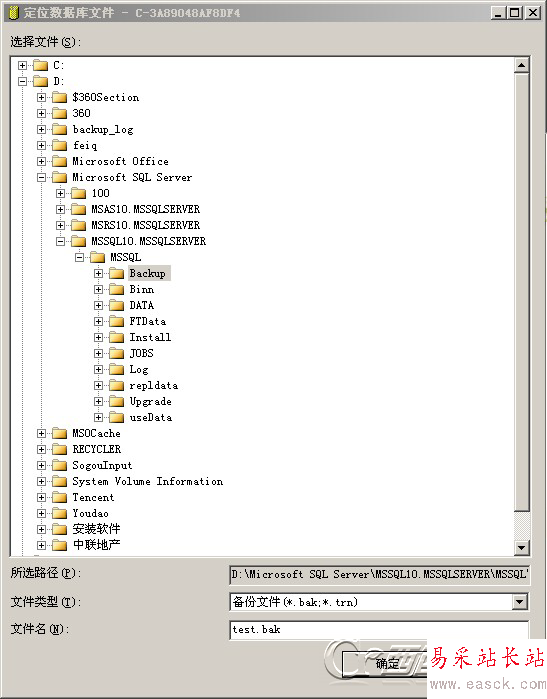Collapse the MSSQL10.MSSQLSERVER node
547x699 pixels.
[60, 242]
